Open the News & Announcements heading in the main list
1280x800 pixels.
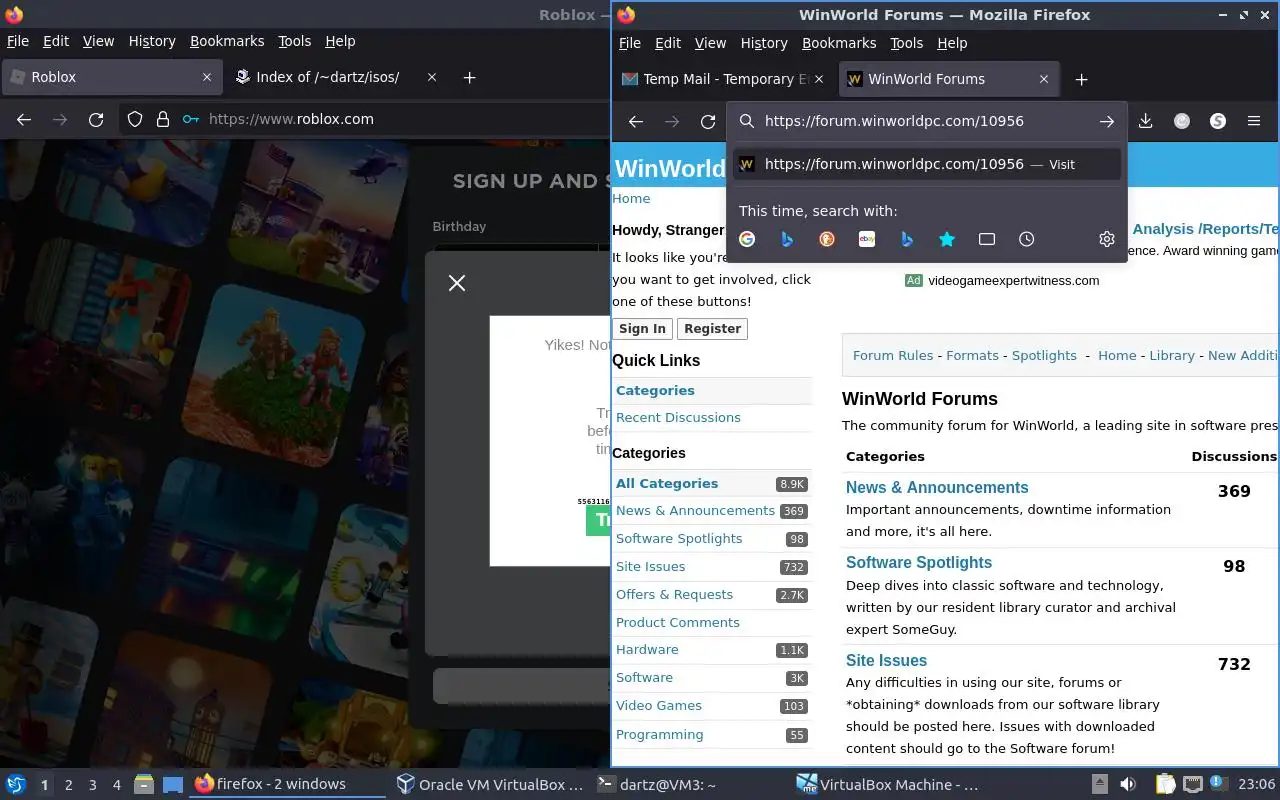click(x=937, y=488)
